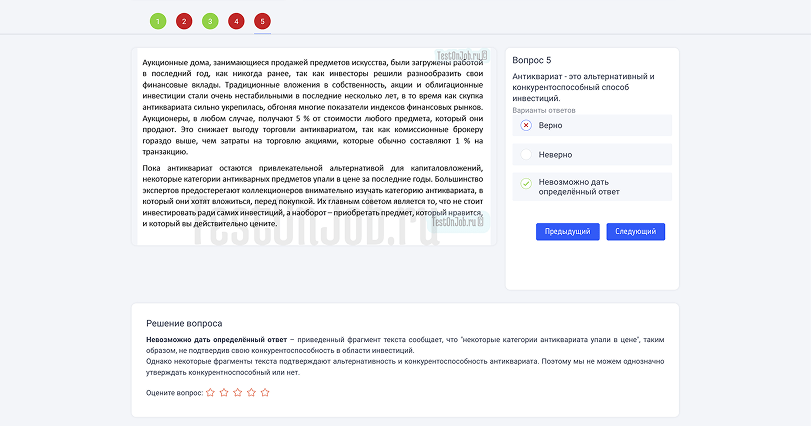The image size is (811, 426).
Task: Click the red cross icon beside "Верно"
Action: [526, 125]
